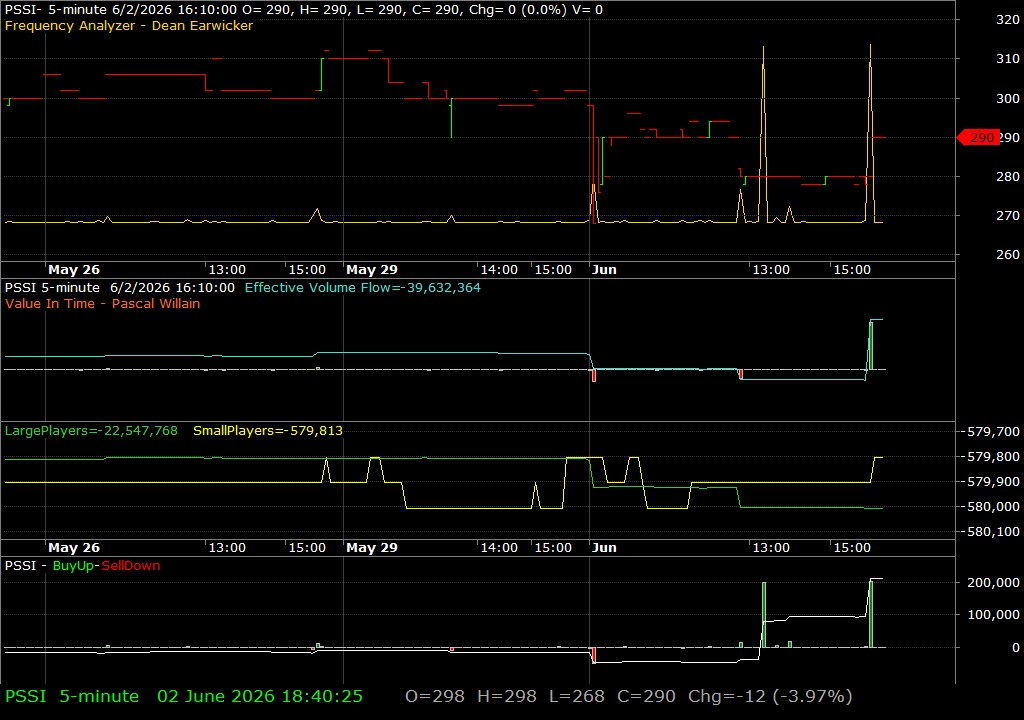Click the -579,800 axis label
The height and width of the screenshot is (720, 1024).
click(991, 456)
